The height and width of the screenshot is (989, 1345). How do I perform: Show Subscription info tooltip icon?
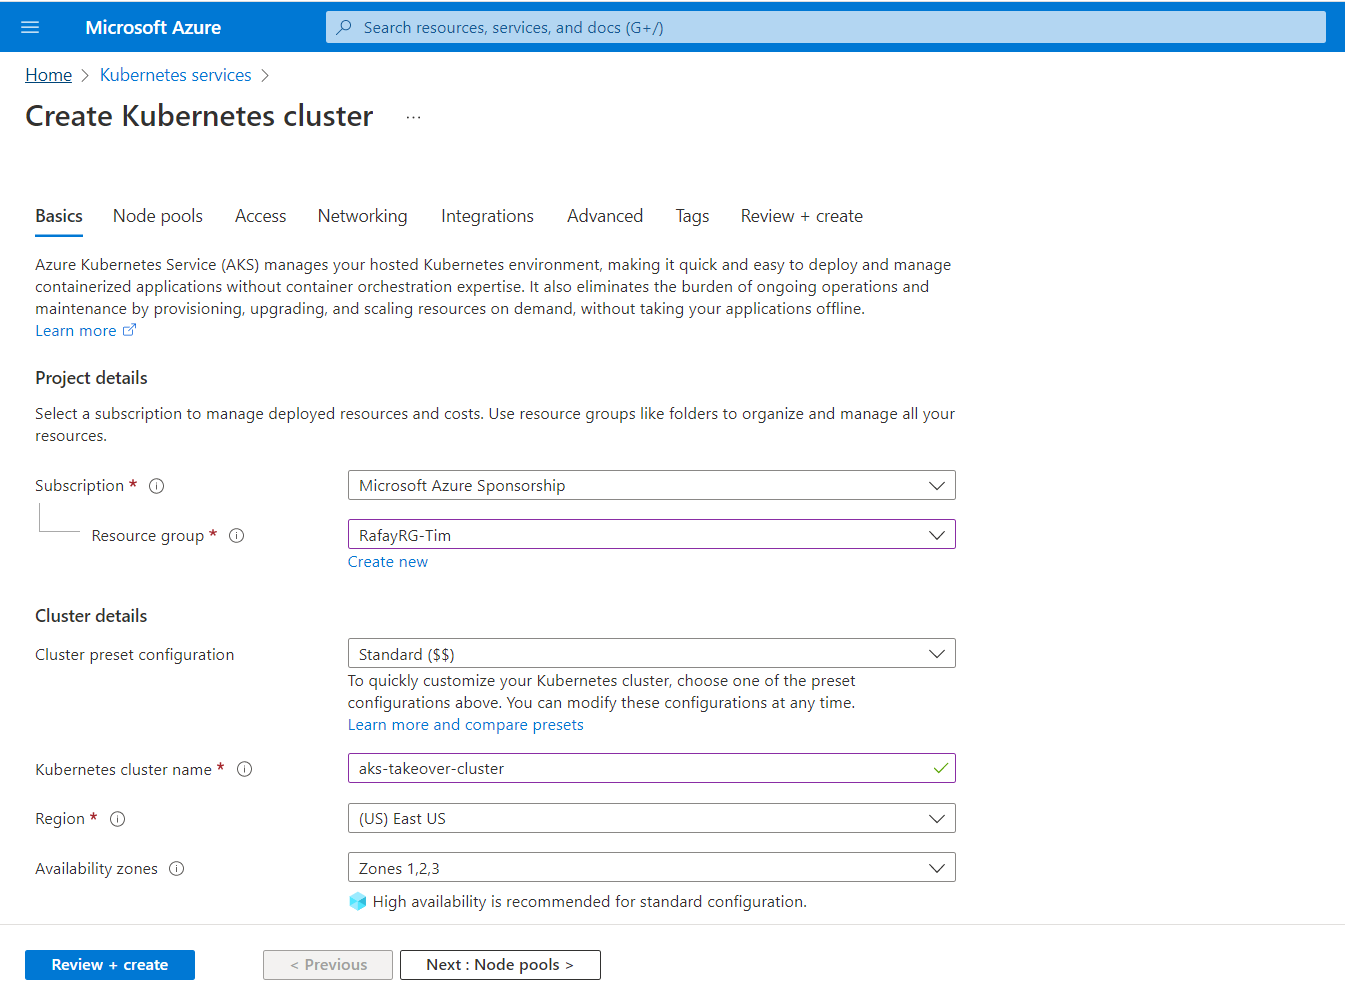coord(157,486)
